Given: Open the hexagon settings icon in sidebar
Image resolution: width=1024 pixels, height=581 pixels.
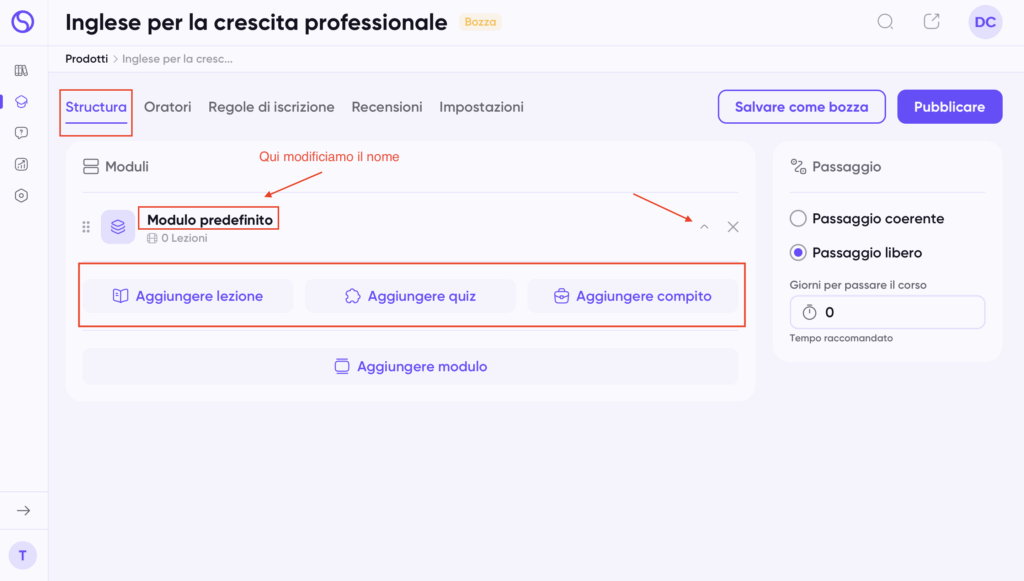Looking at the screenshot, I should (22, 196).
